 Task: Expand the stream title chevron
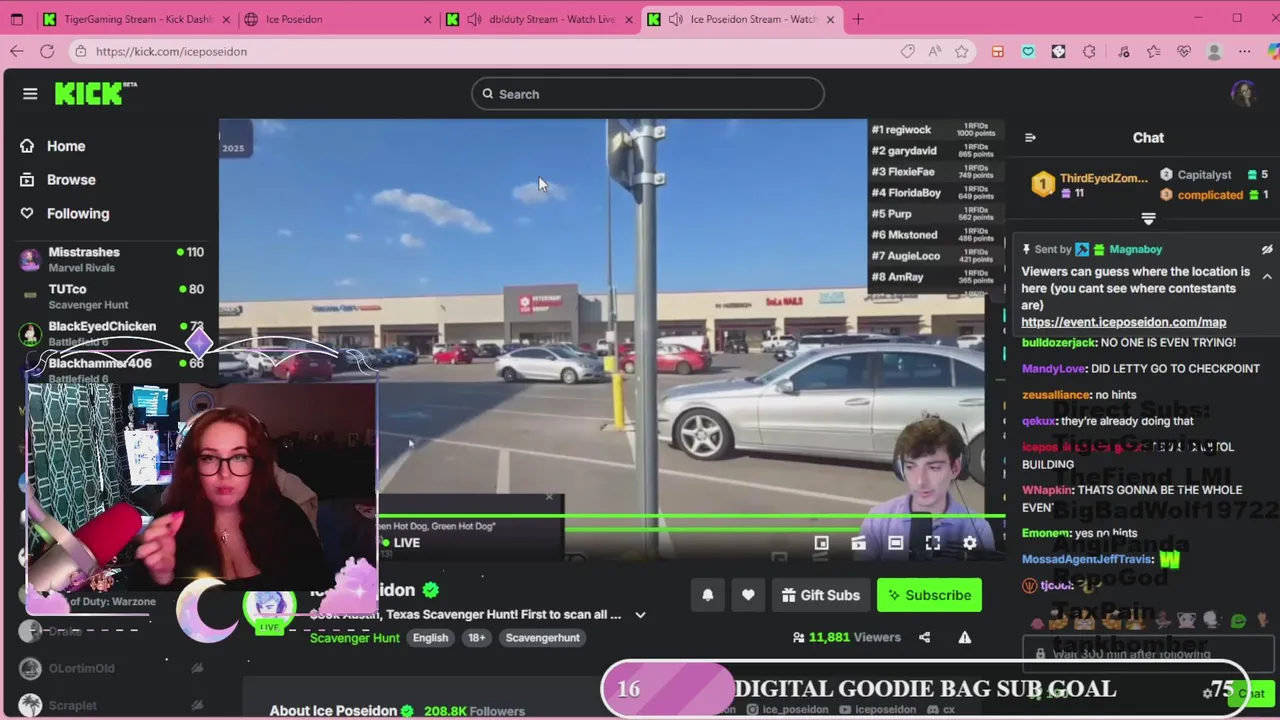pyautogui.click(x=640, y=615)
